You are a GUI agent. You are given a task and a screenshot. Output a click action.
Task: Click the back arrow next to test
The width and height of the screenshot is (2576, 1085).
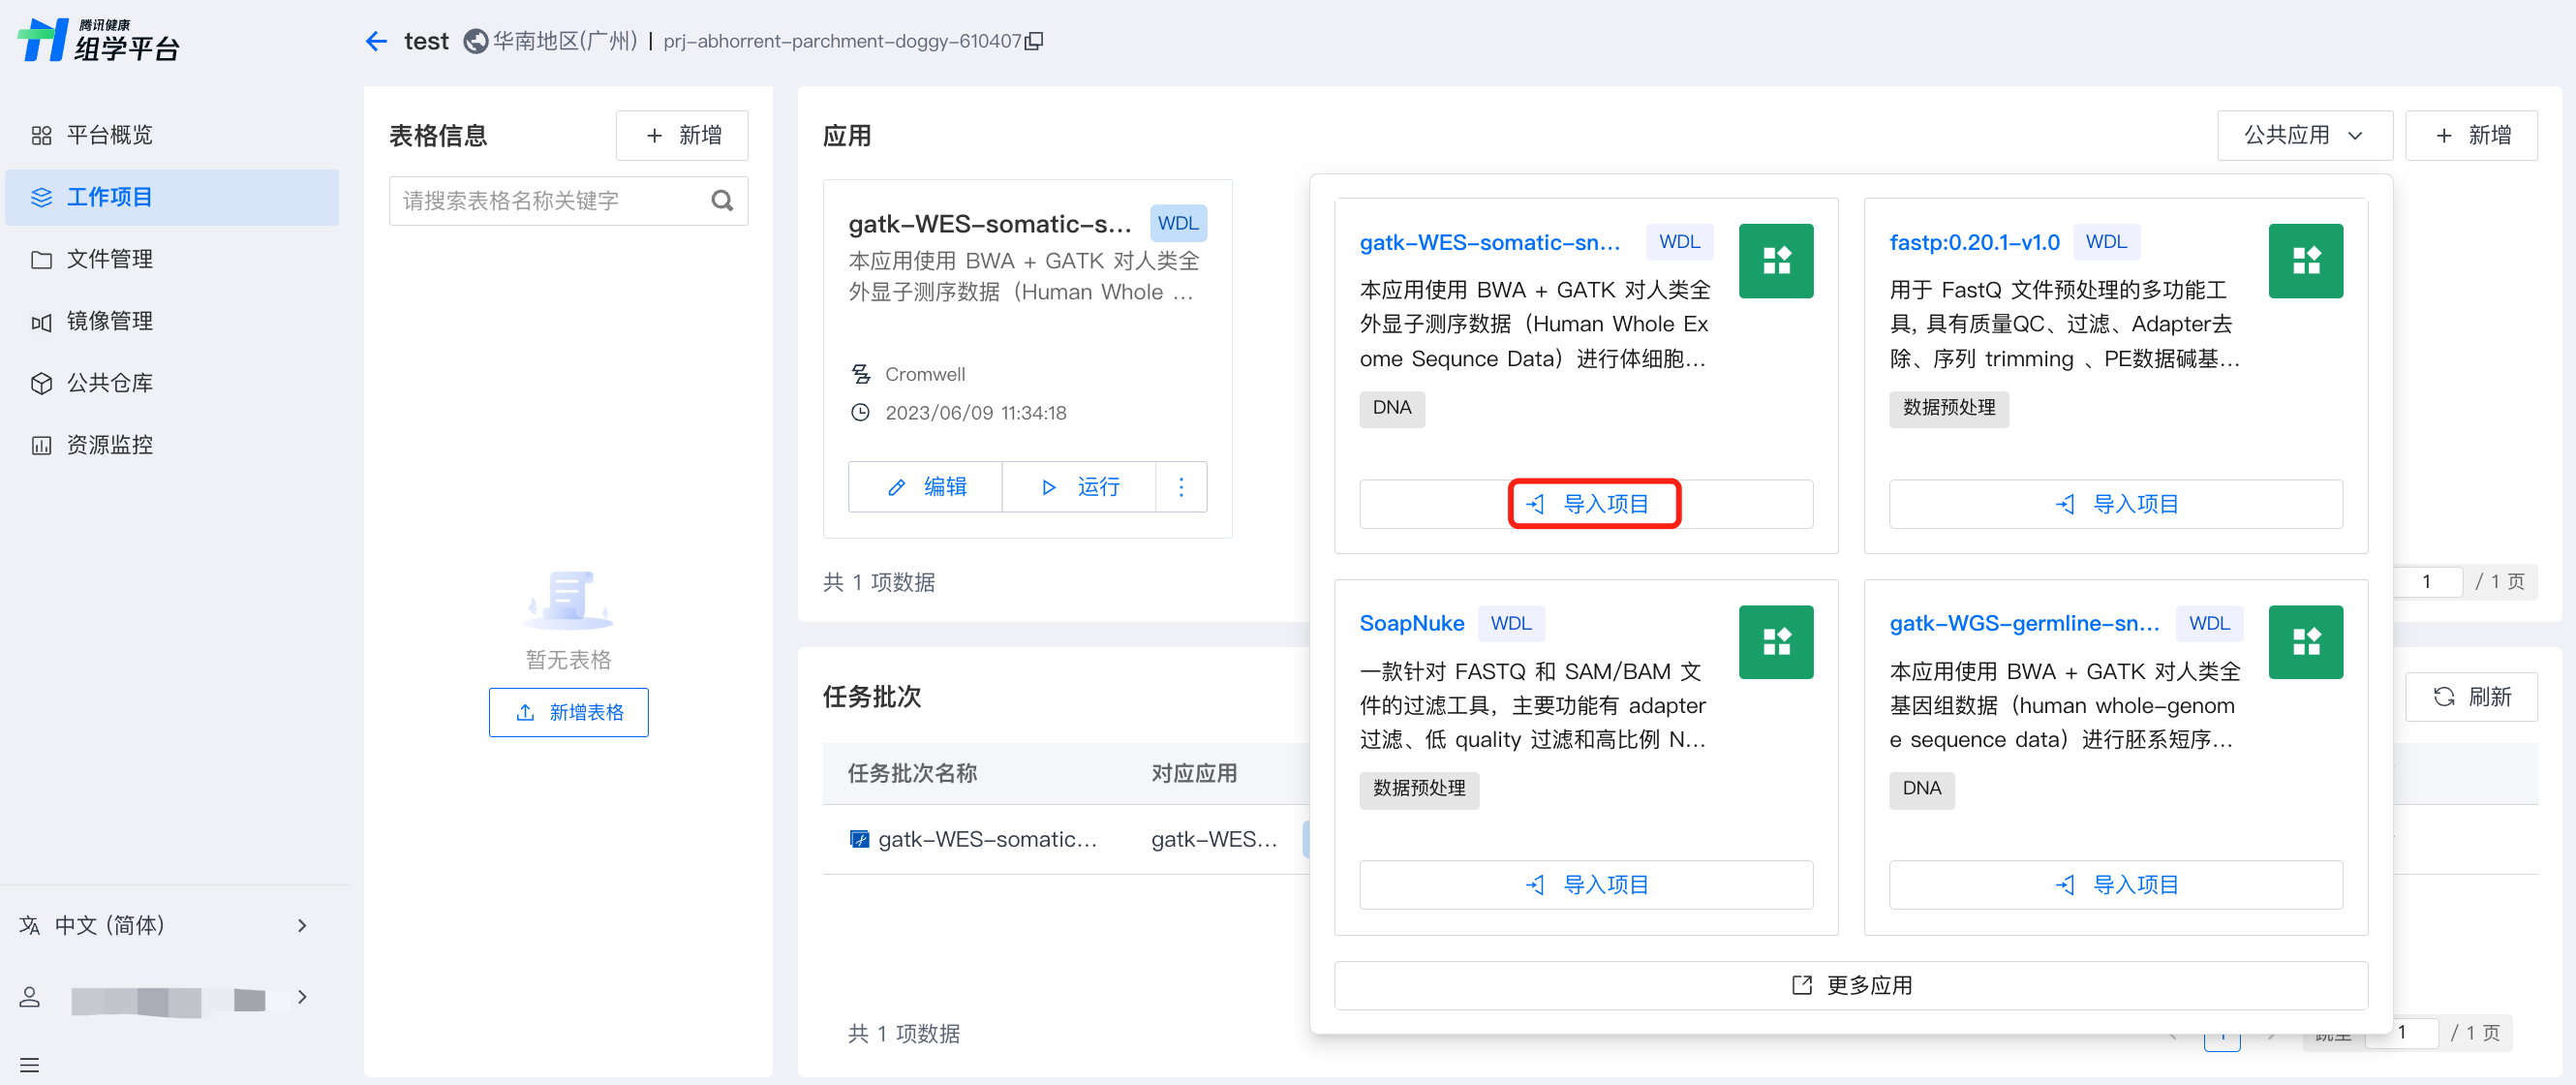[376, 41]
